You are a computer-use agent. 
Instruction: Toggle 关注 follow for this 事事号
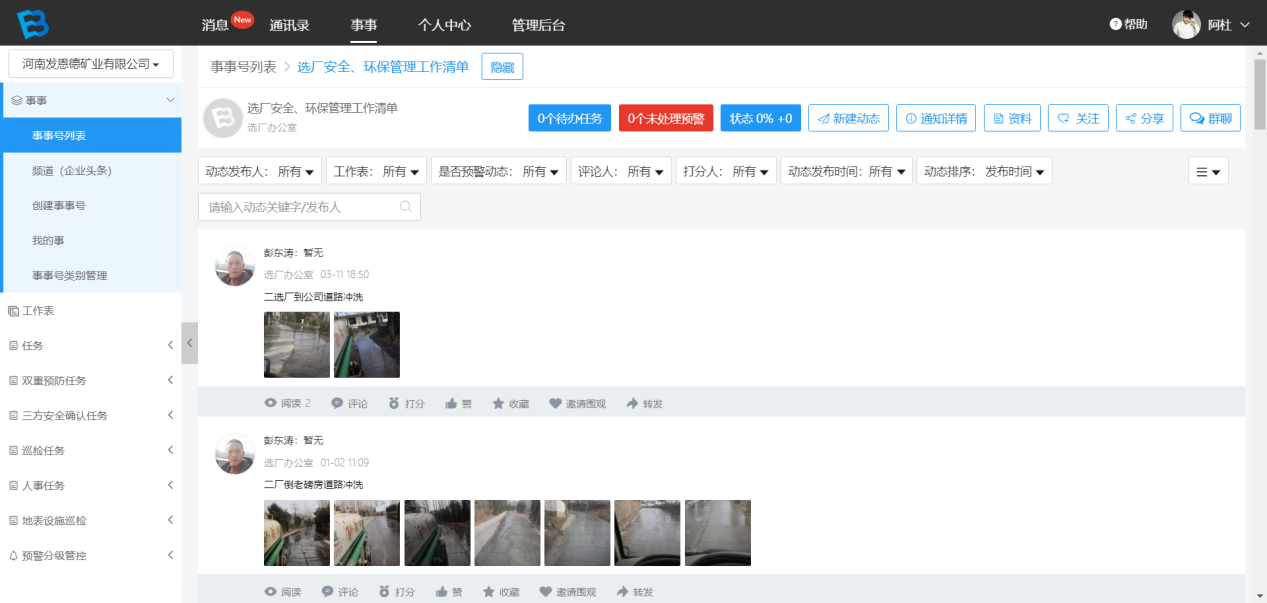pos(1078,118)
